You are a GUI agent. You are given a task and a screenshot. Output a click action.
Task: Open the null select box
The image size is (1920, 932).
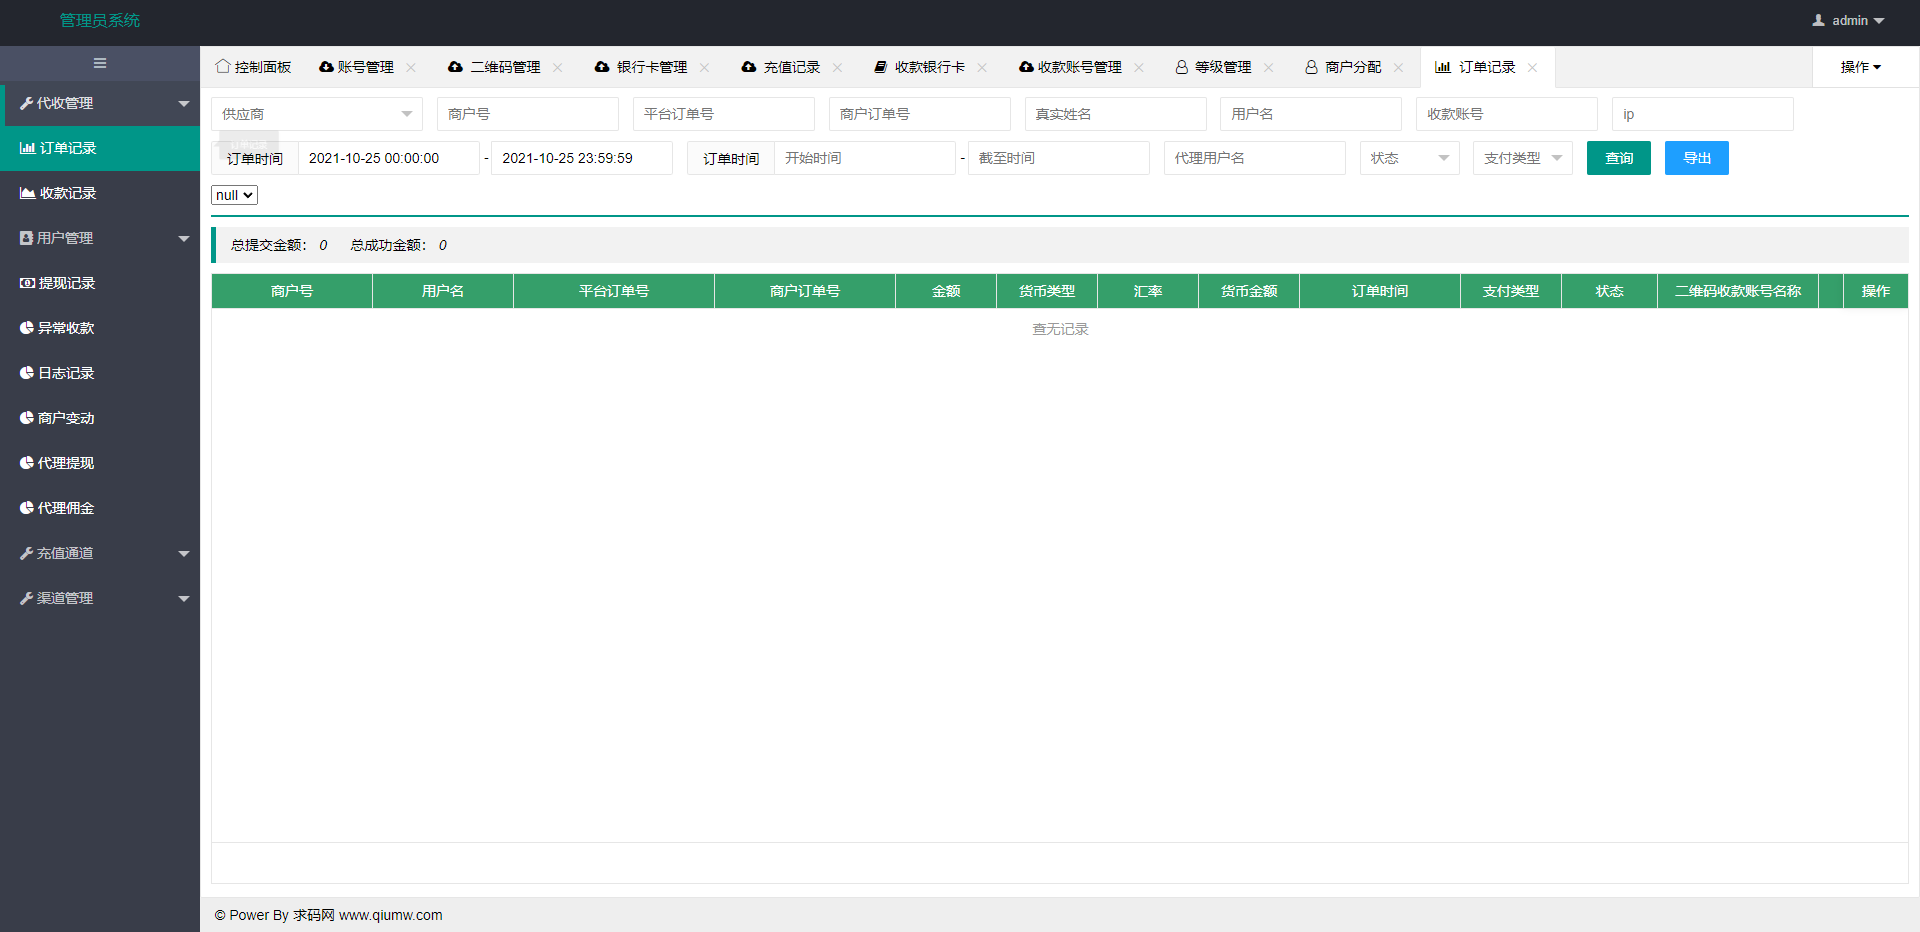click(234, 195)
